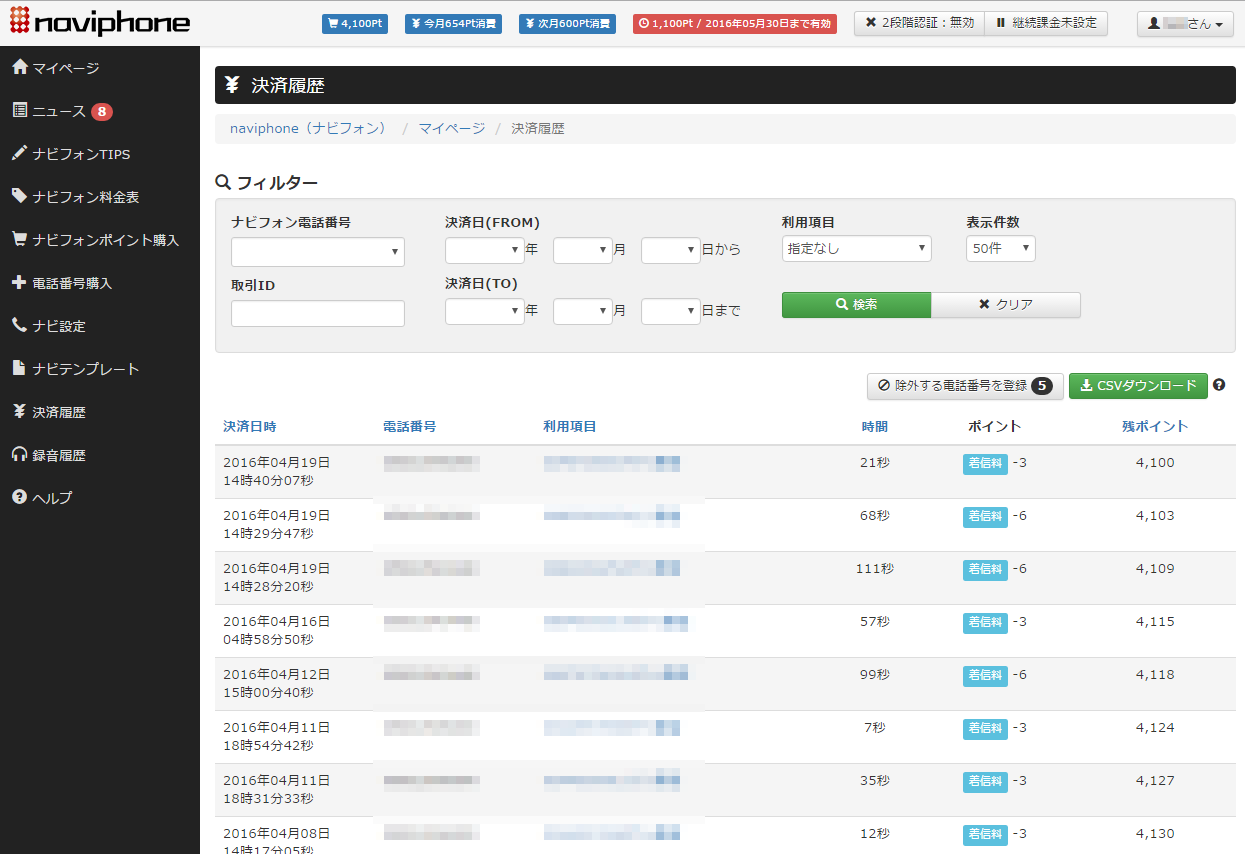
Task: Click the 4,100 remaining points value
Action: click(1155, 463)
